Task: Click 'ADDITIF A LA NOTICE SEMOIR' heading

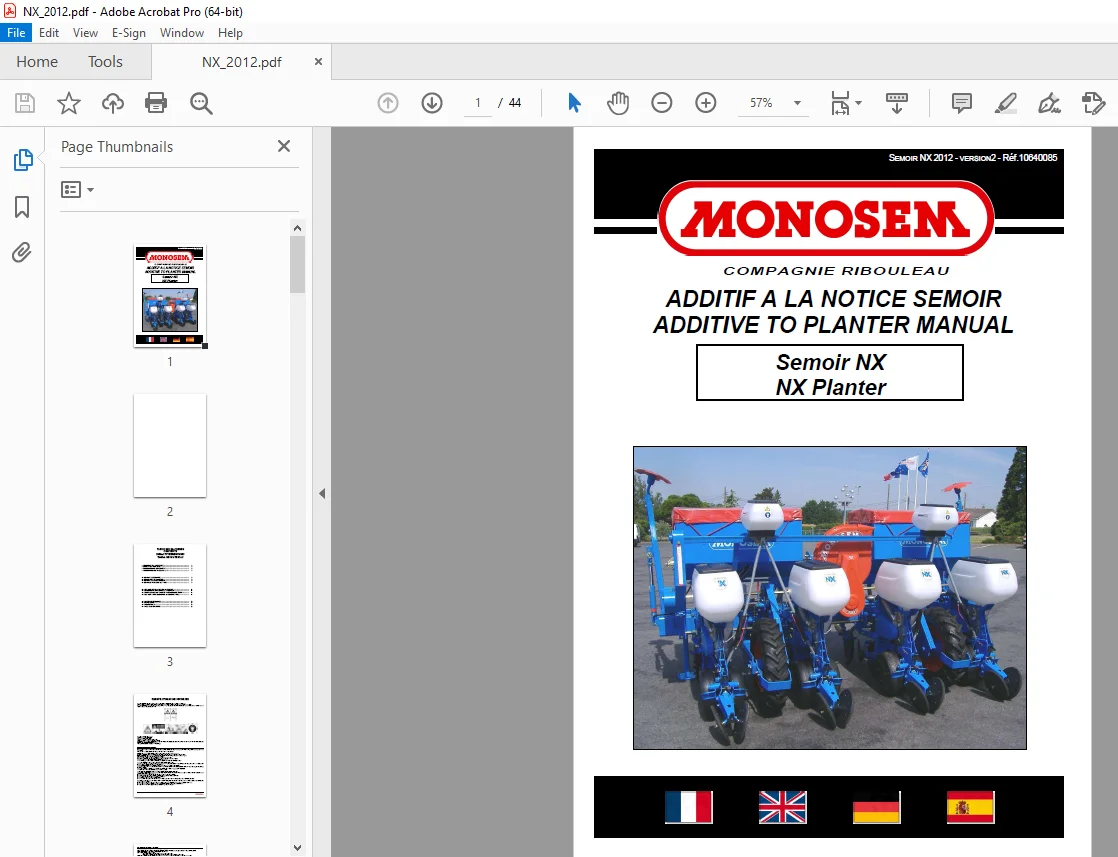Action: pyautogui.click(x=834, y=299)
